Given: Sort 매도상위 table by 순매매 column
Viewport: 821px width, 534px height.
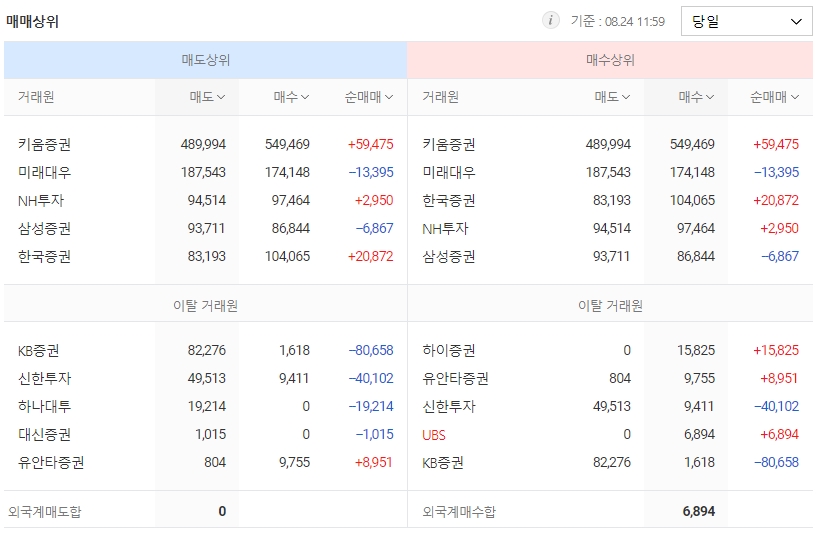Looking at the screenshot, I should coord(369,97).
